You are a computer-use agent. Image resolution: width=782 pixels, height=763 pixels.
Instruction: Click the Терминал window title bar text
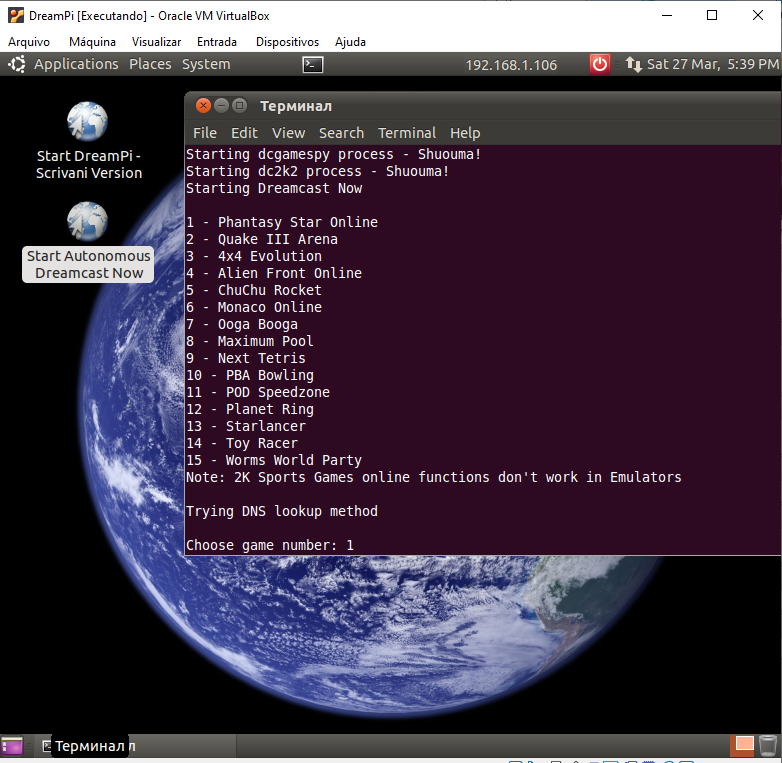click(296, 106)
